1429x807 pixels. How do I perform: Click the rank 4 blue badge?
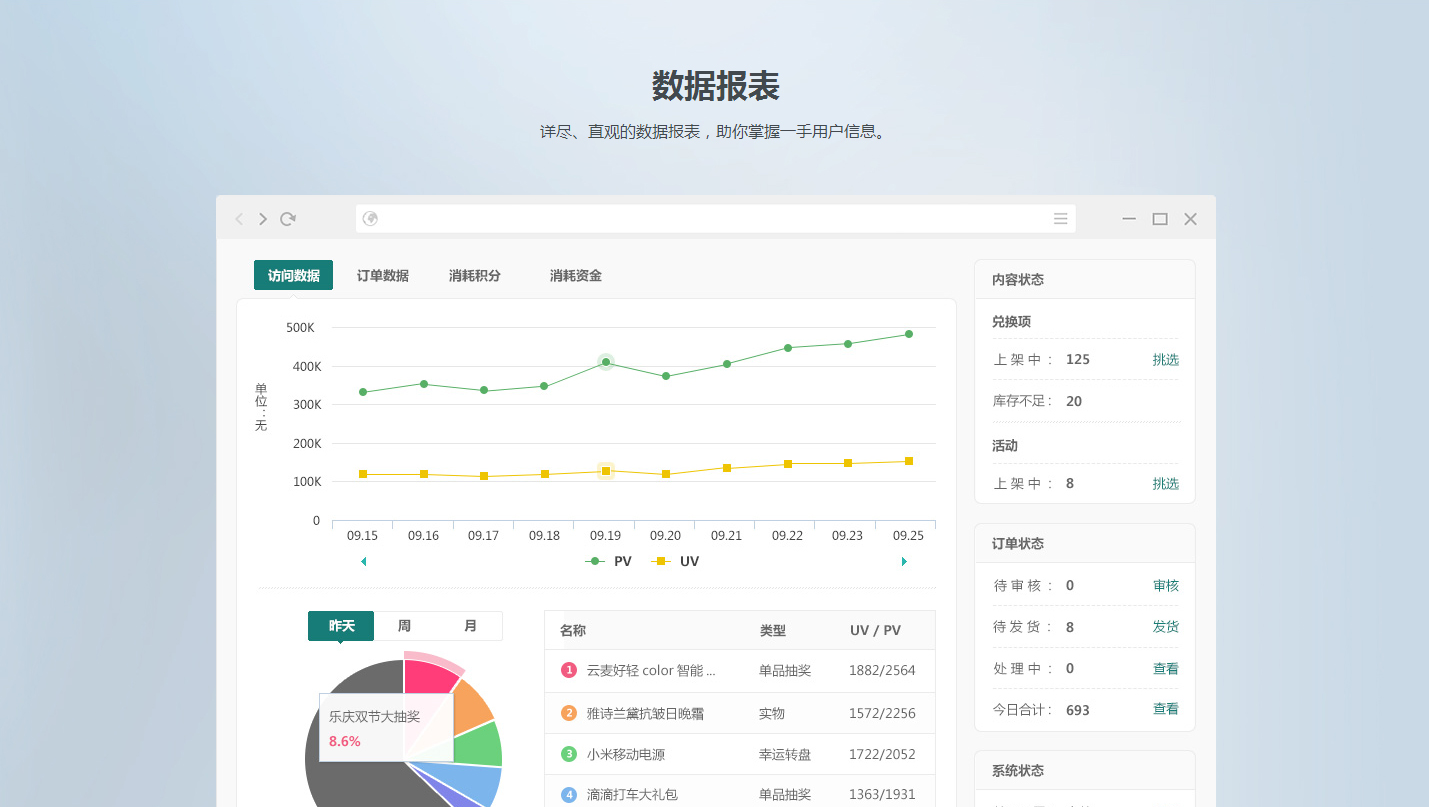[x=569, y=795]
